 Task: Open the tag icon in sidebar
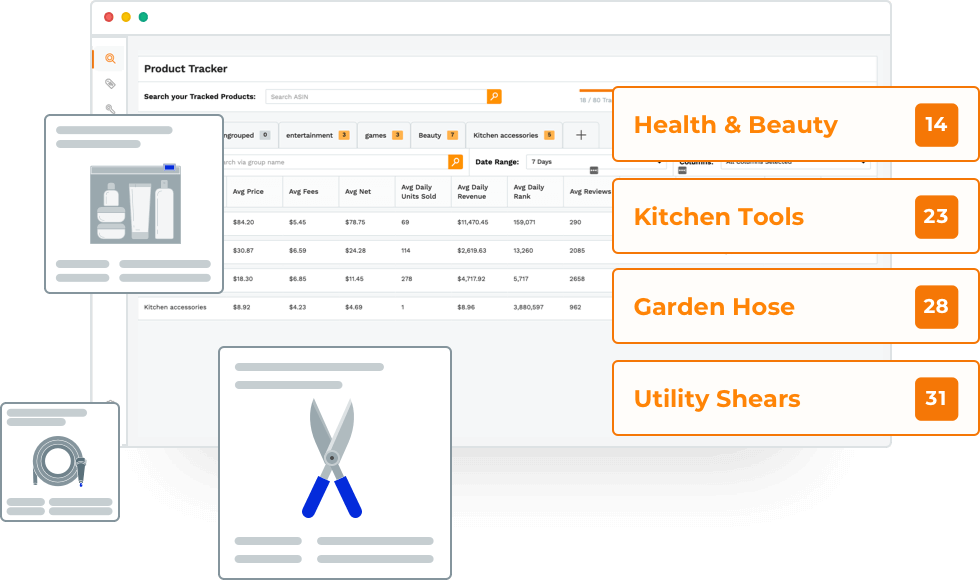110,83
